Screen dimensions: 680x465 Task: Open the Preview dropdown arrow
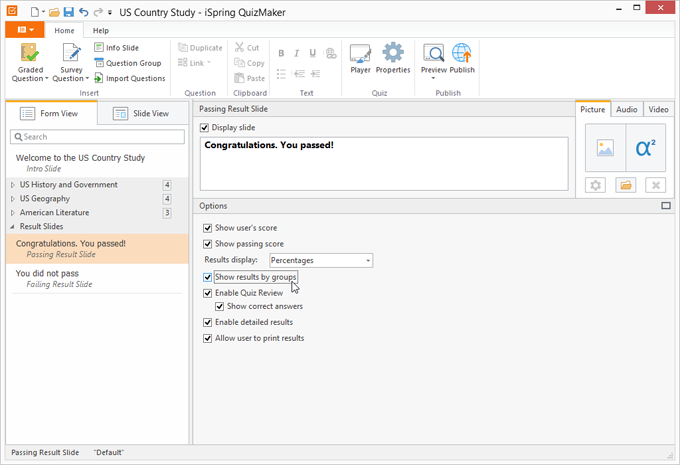point(433,78)
